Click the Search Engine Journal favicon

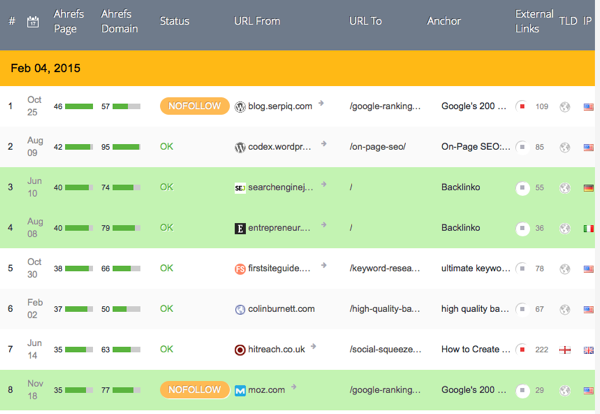(240, 187)
